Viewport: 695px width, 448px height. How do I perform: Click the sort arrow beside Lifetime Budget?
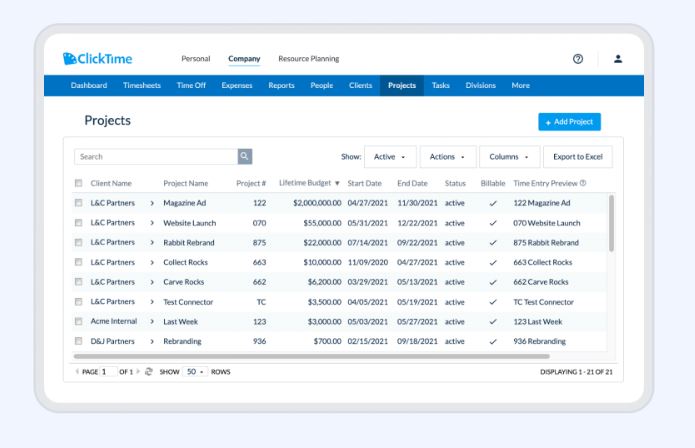337,183
